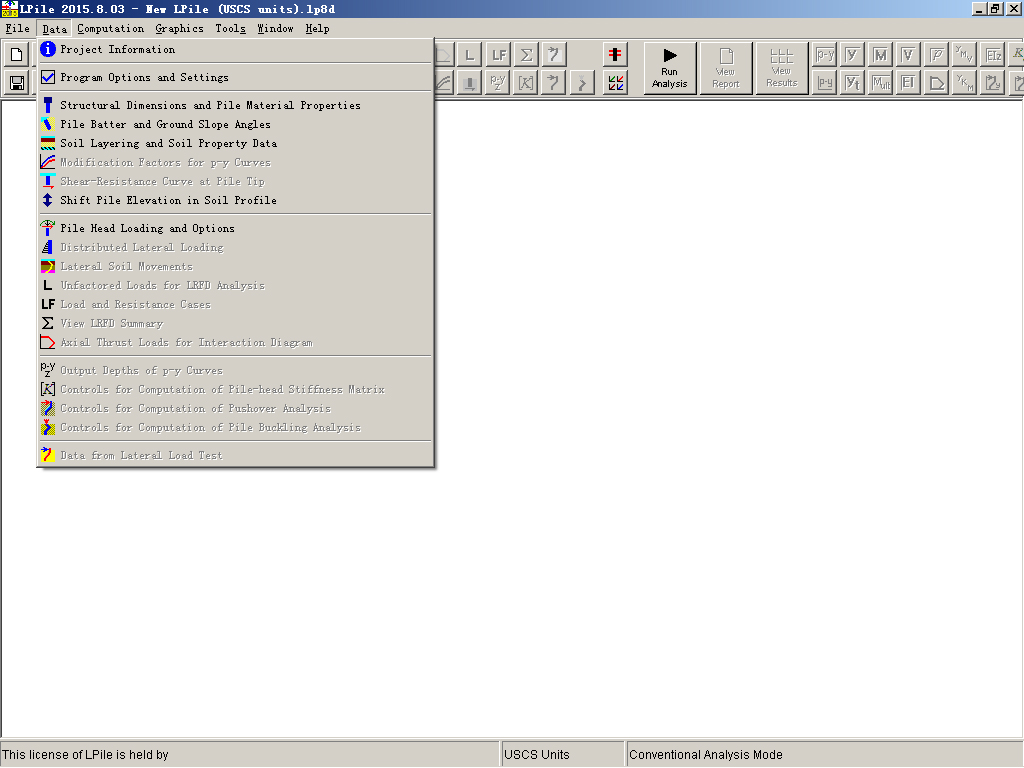Open Program Options and Settings
1024x768 pixels.
point(235,78)
